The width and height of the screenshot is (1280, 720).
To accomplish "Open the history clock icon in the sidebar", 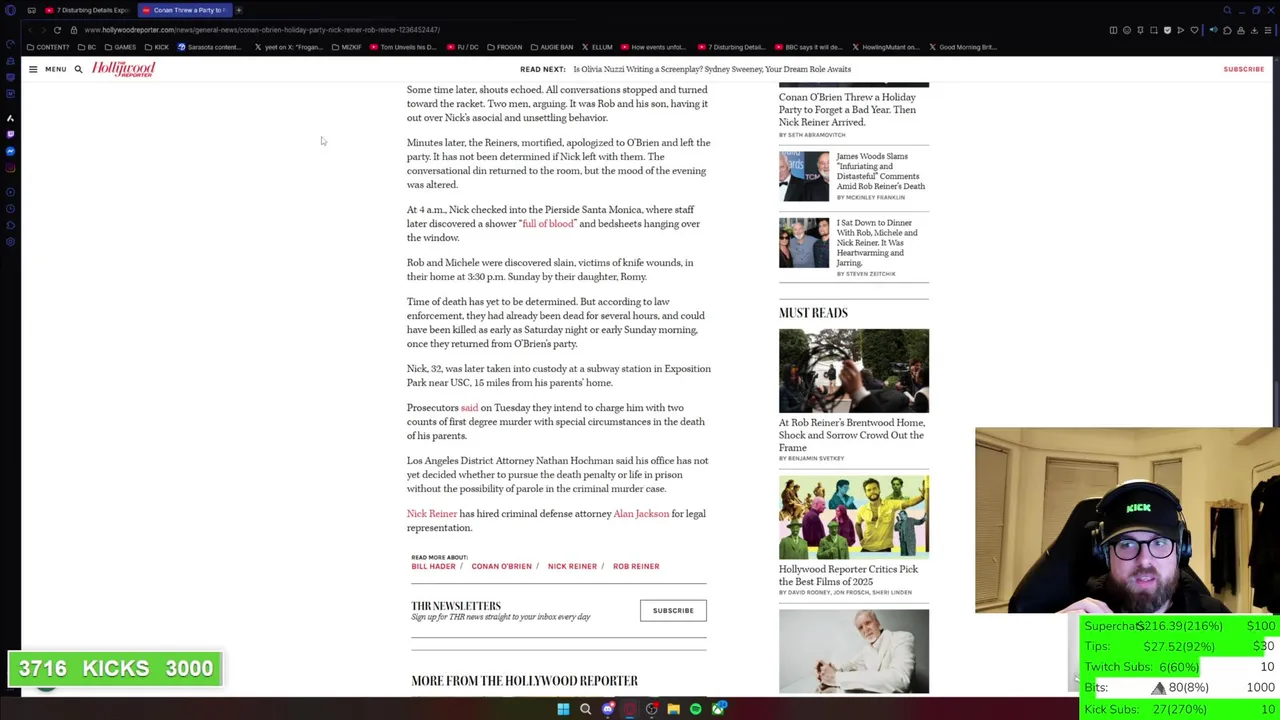I will point(10,208).
